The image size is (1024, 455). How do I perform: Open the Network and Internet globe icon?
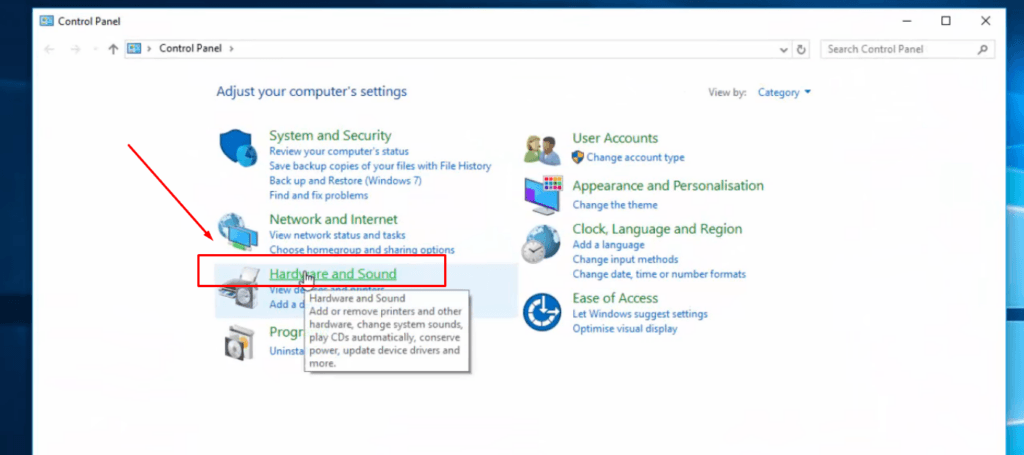(x=238, y=232)
